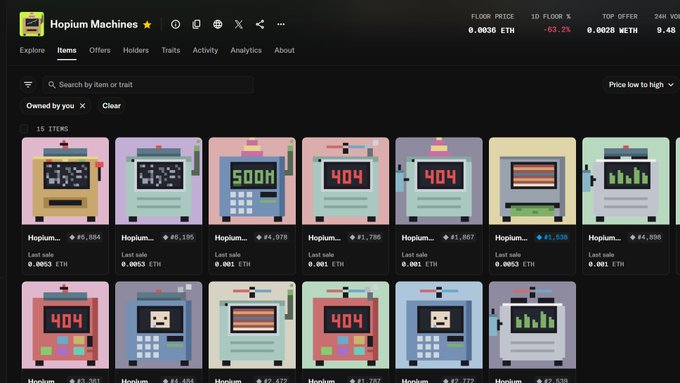Open the 404 machine thumbnail #1,786
This screenshot has height=383, width=680.
point(346,181)
